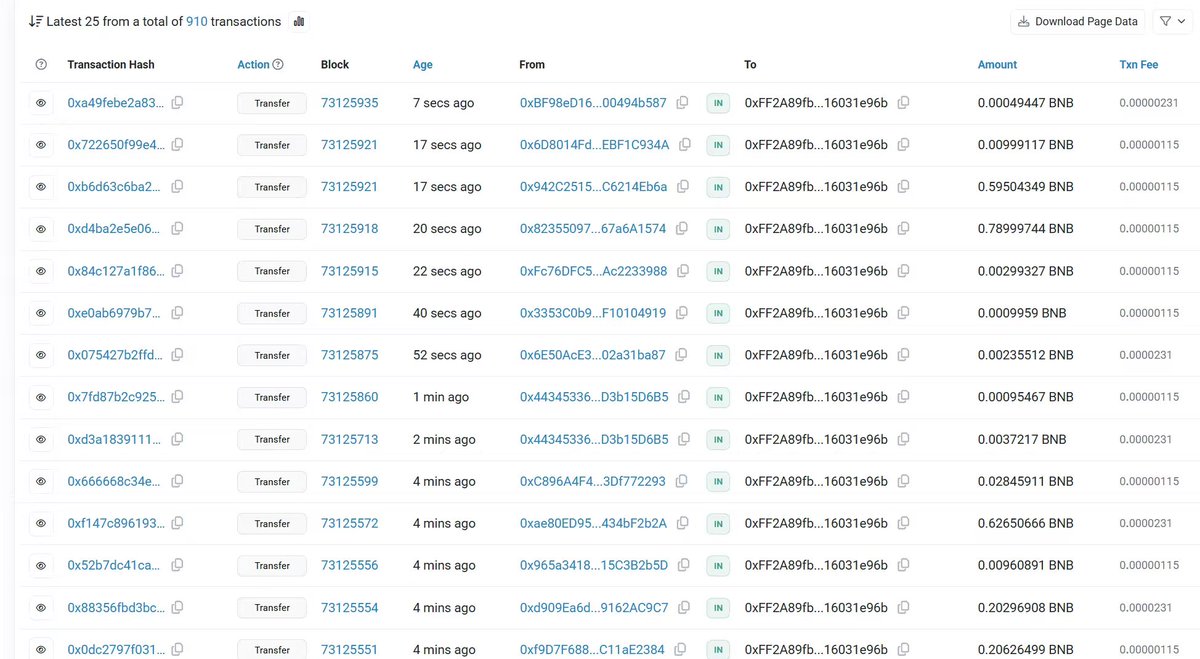Copy transaction hash 0x84c127a1f86
1200x659 pixels.
pos(177,271)
